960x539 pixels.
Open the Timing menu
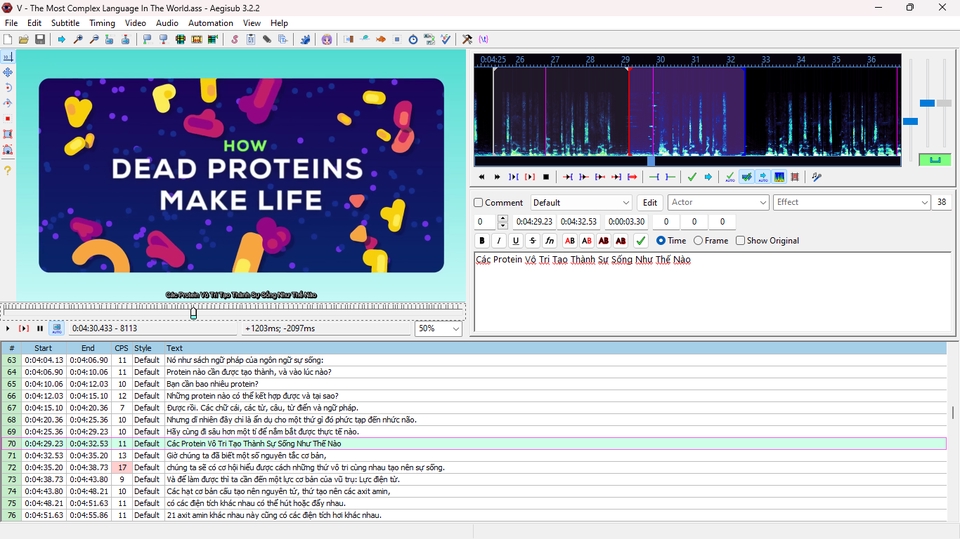[x=102, y=23]
